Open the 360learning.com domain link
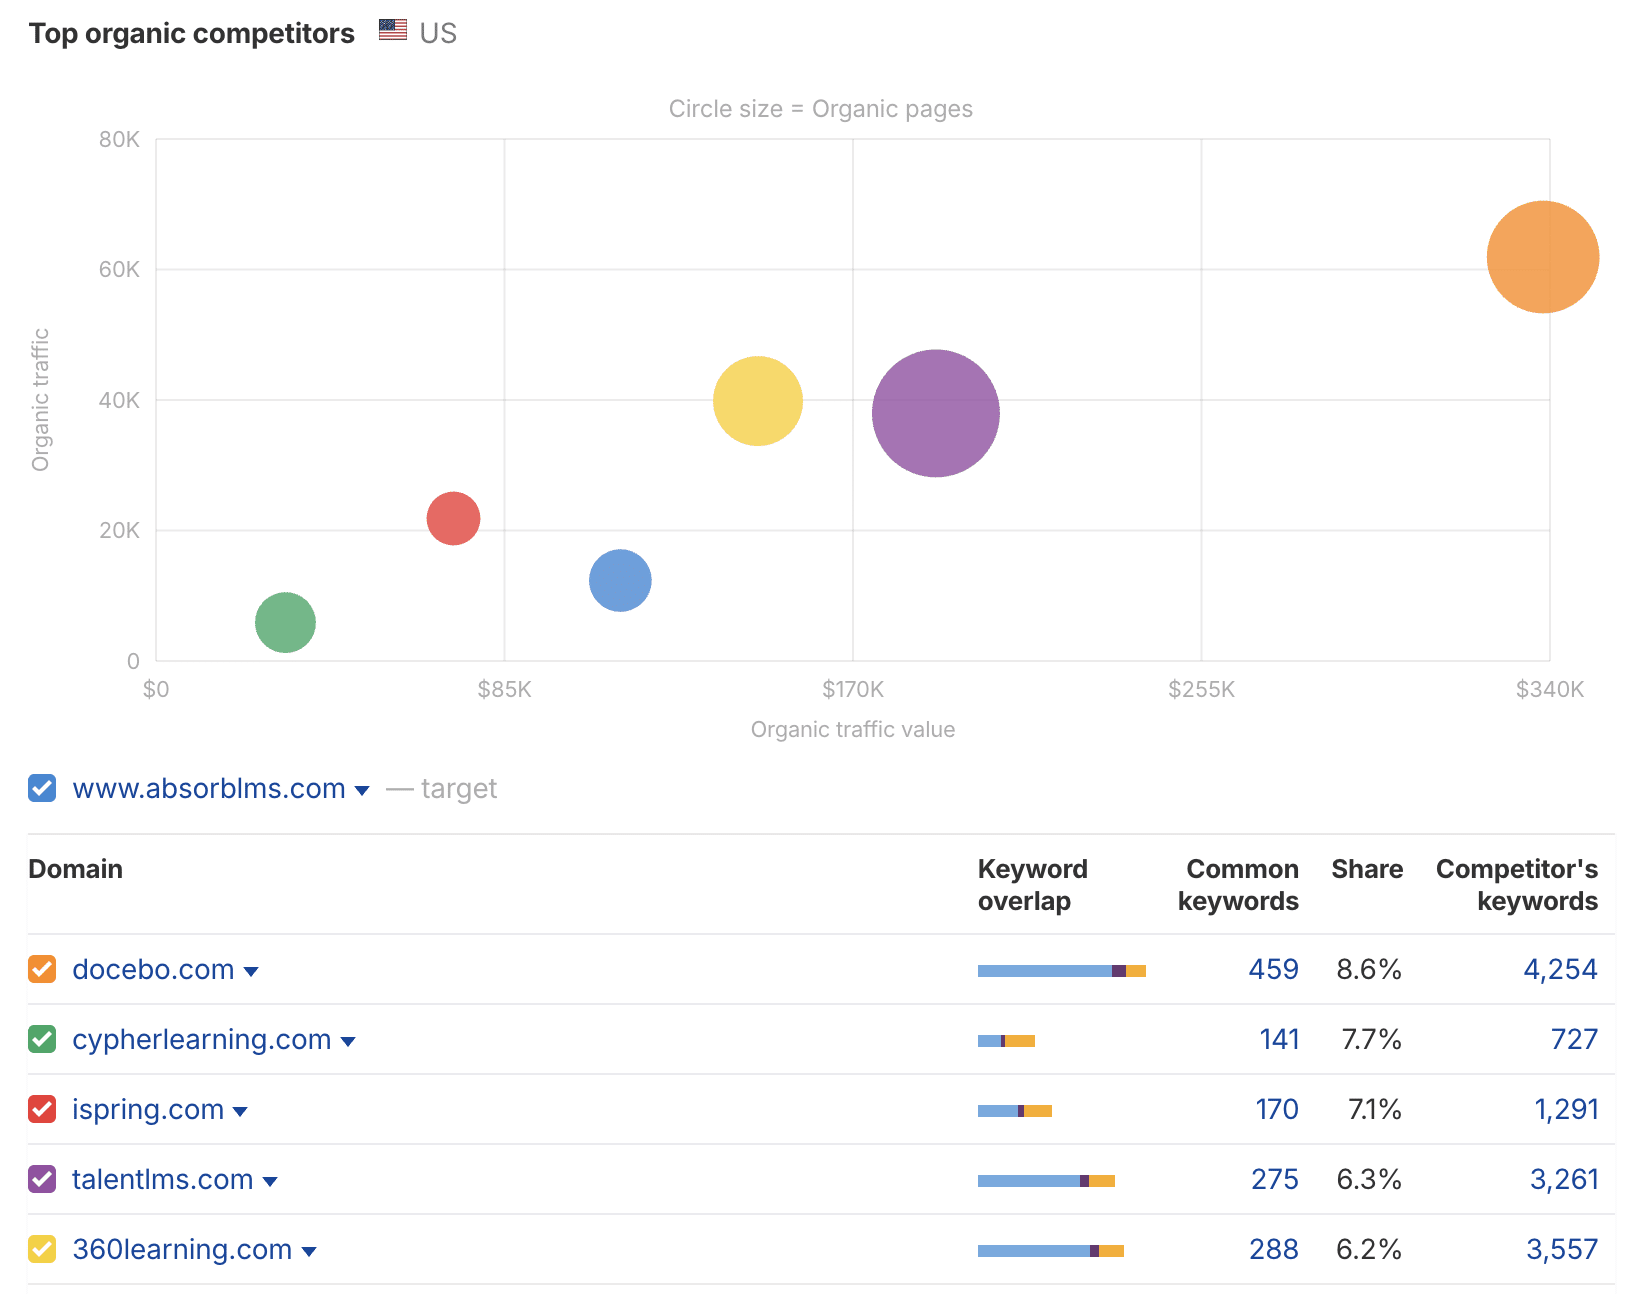This screenshot has height=1294, width=1634. point(182,1249)
